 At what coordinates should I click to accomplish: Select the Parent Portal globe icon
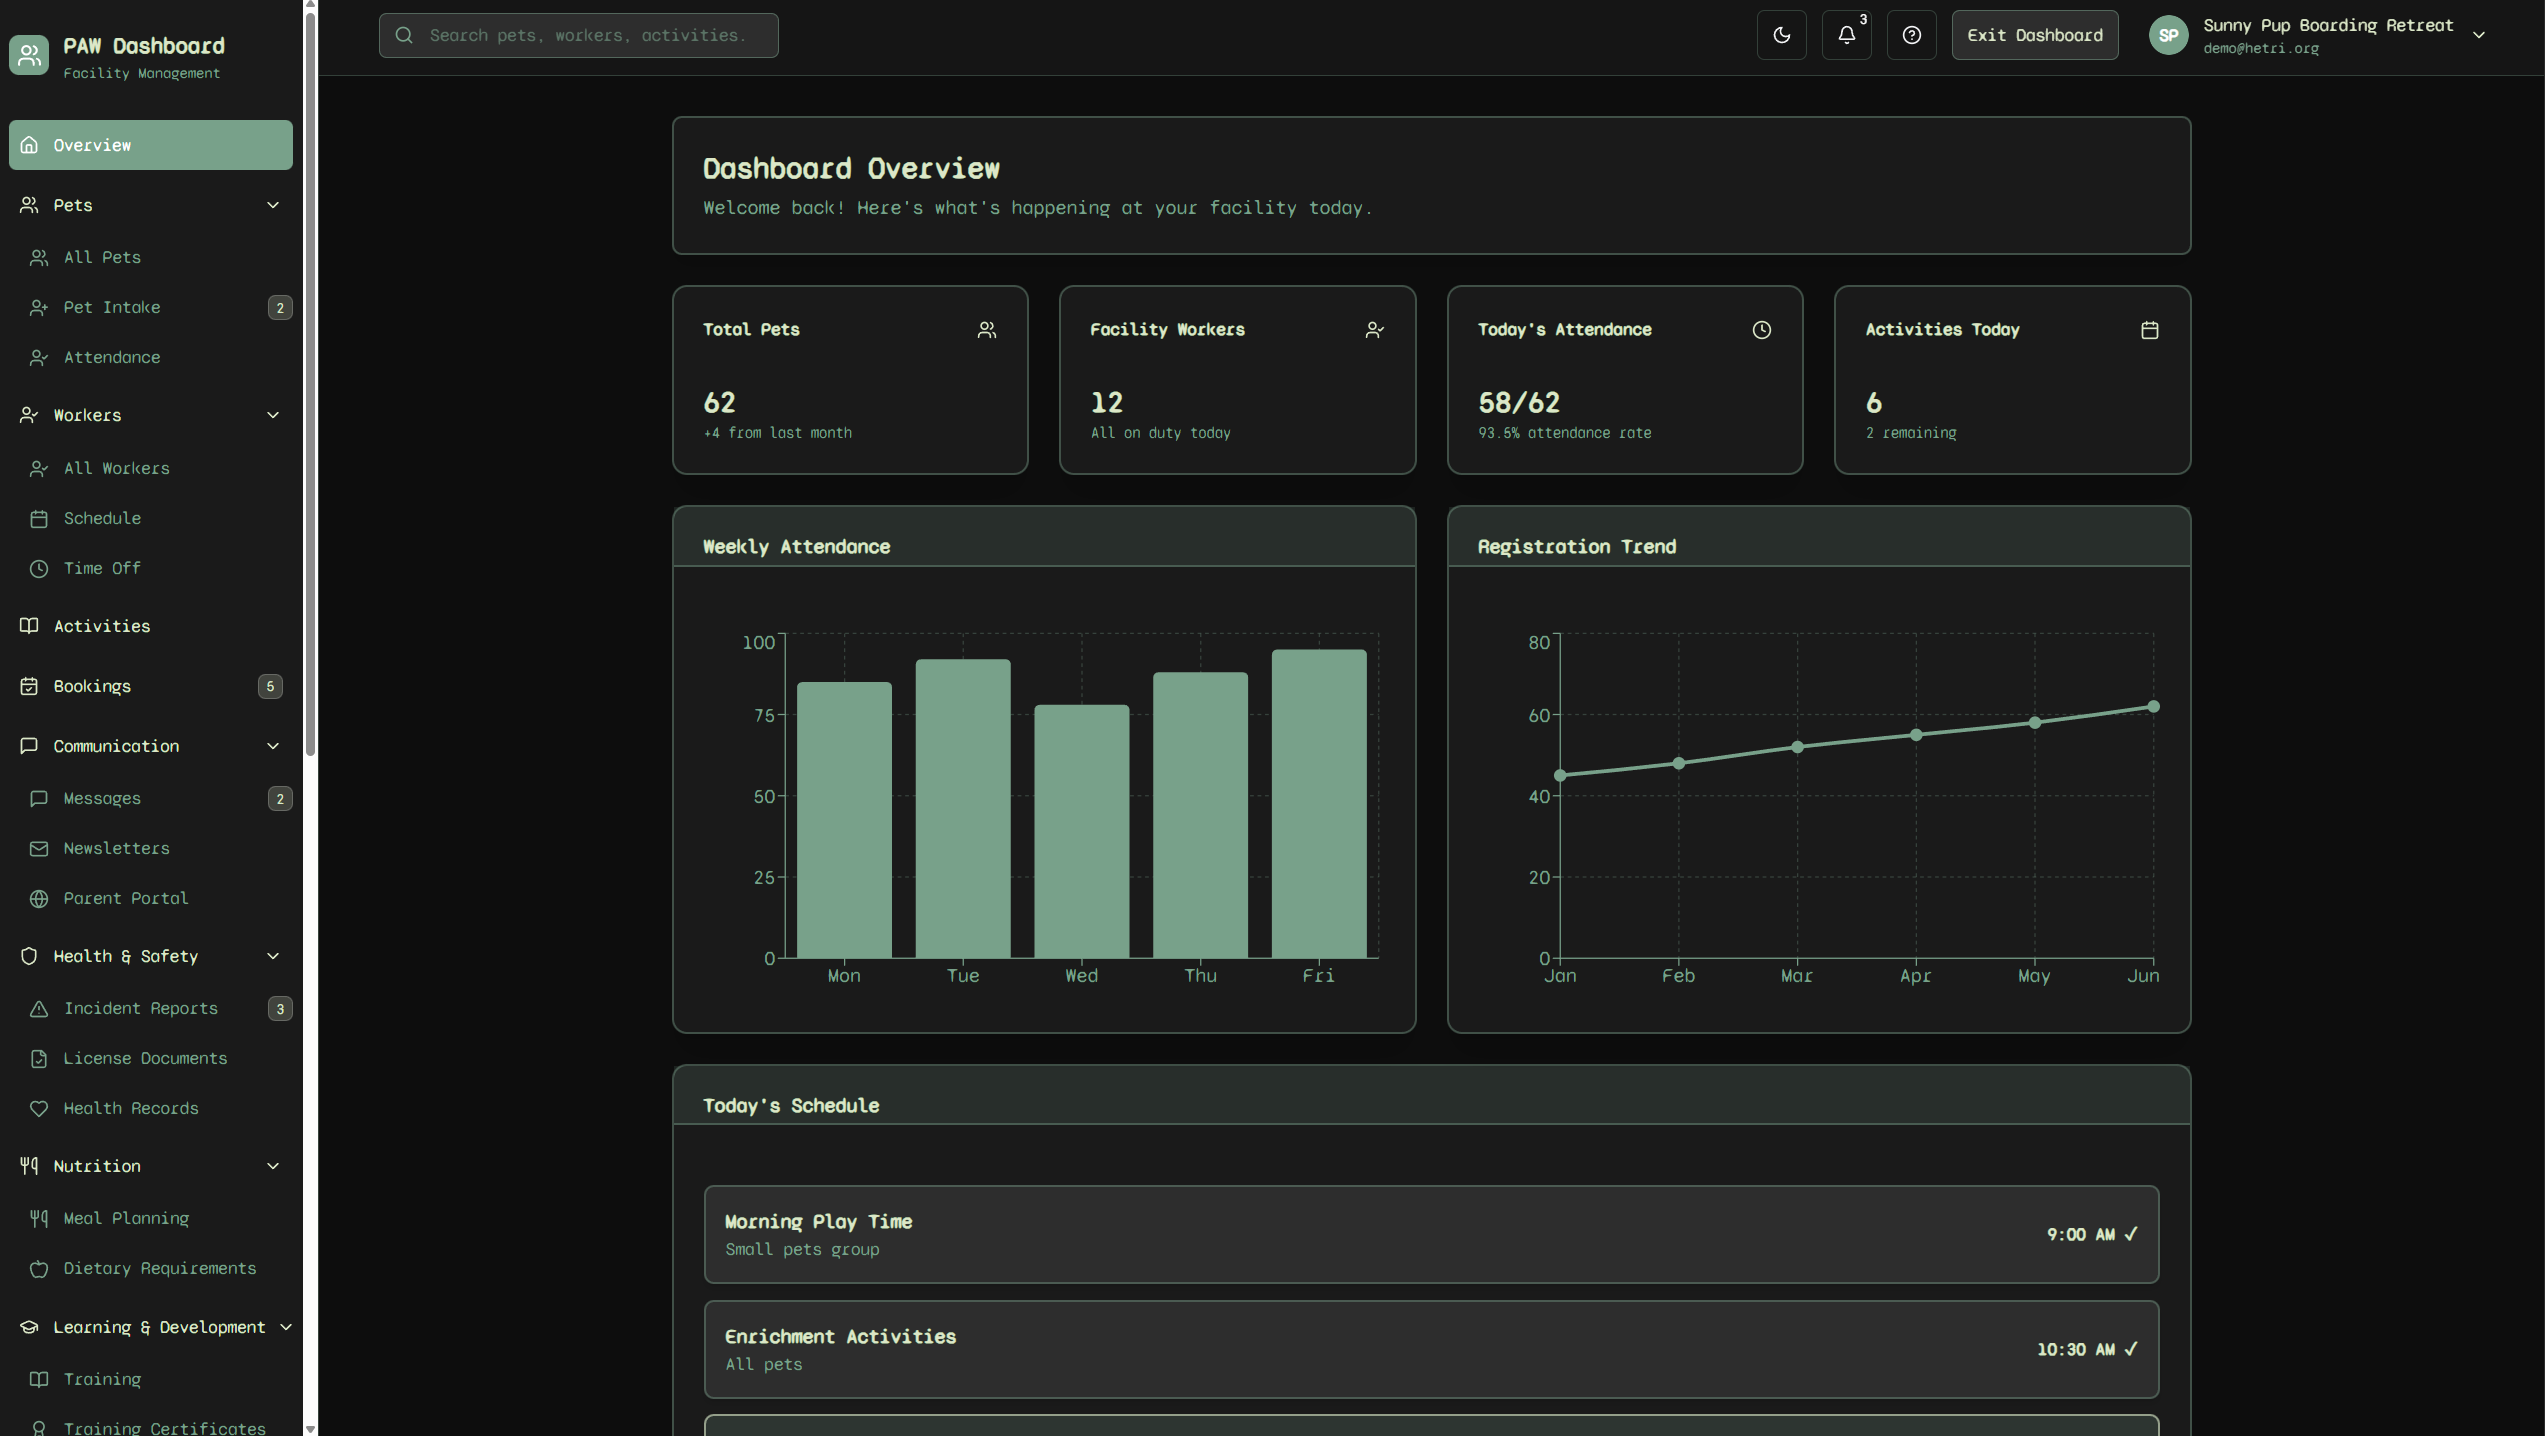click(x=39, y=898)
